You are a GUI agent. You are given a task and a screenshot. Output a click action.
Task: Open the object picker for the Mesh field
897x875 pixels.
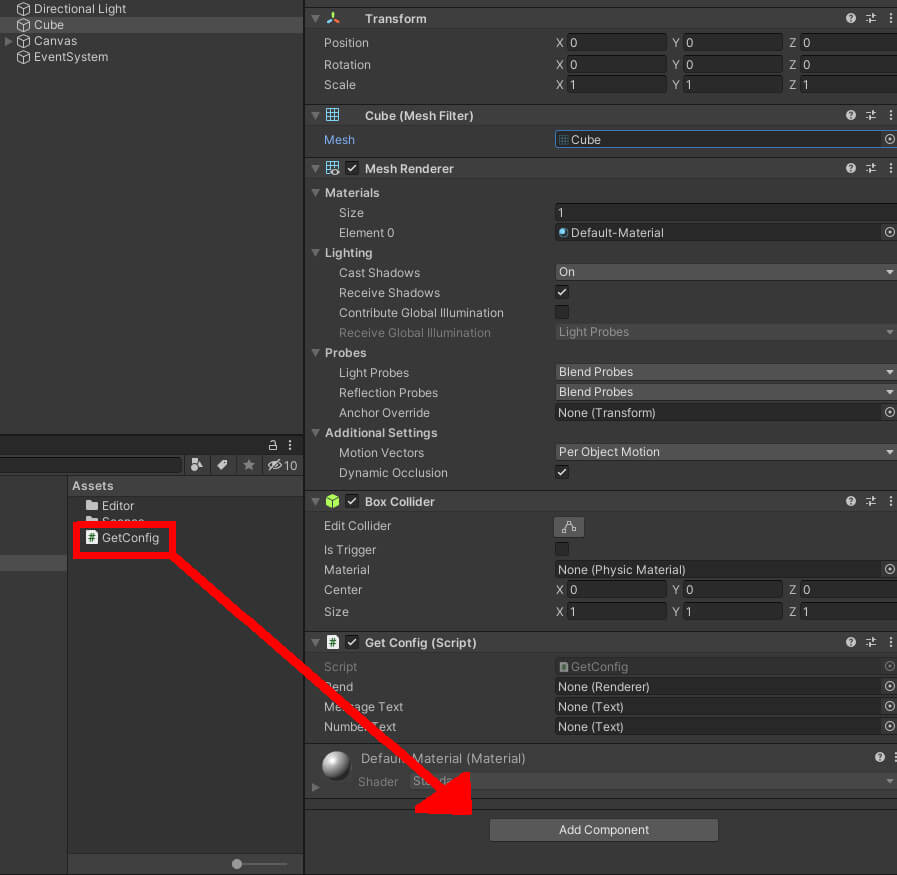click(x=889, y=140)
